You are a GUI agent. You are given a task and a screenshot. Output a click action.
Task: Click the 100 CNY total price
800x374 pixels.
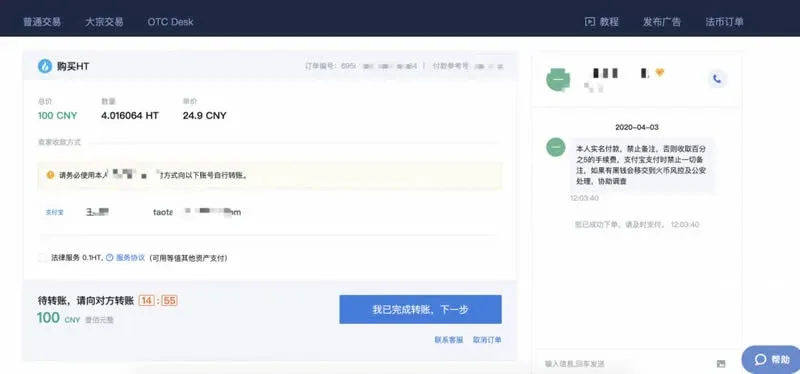coord(57,116)
